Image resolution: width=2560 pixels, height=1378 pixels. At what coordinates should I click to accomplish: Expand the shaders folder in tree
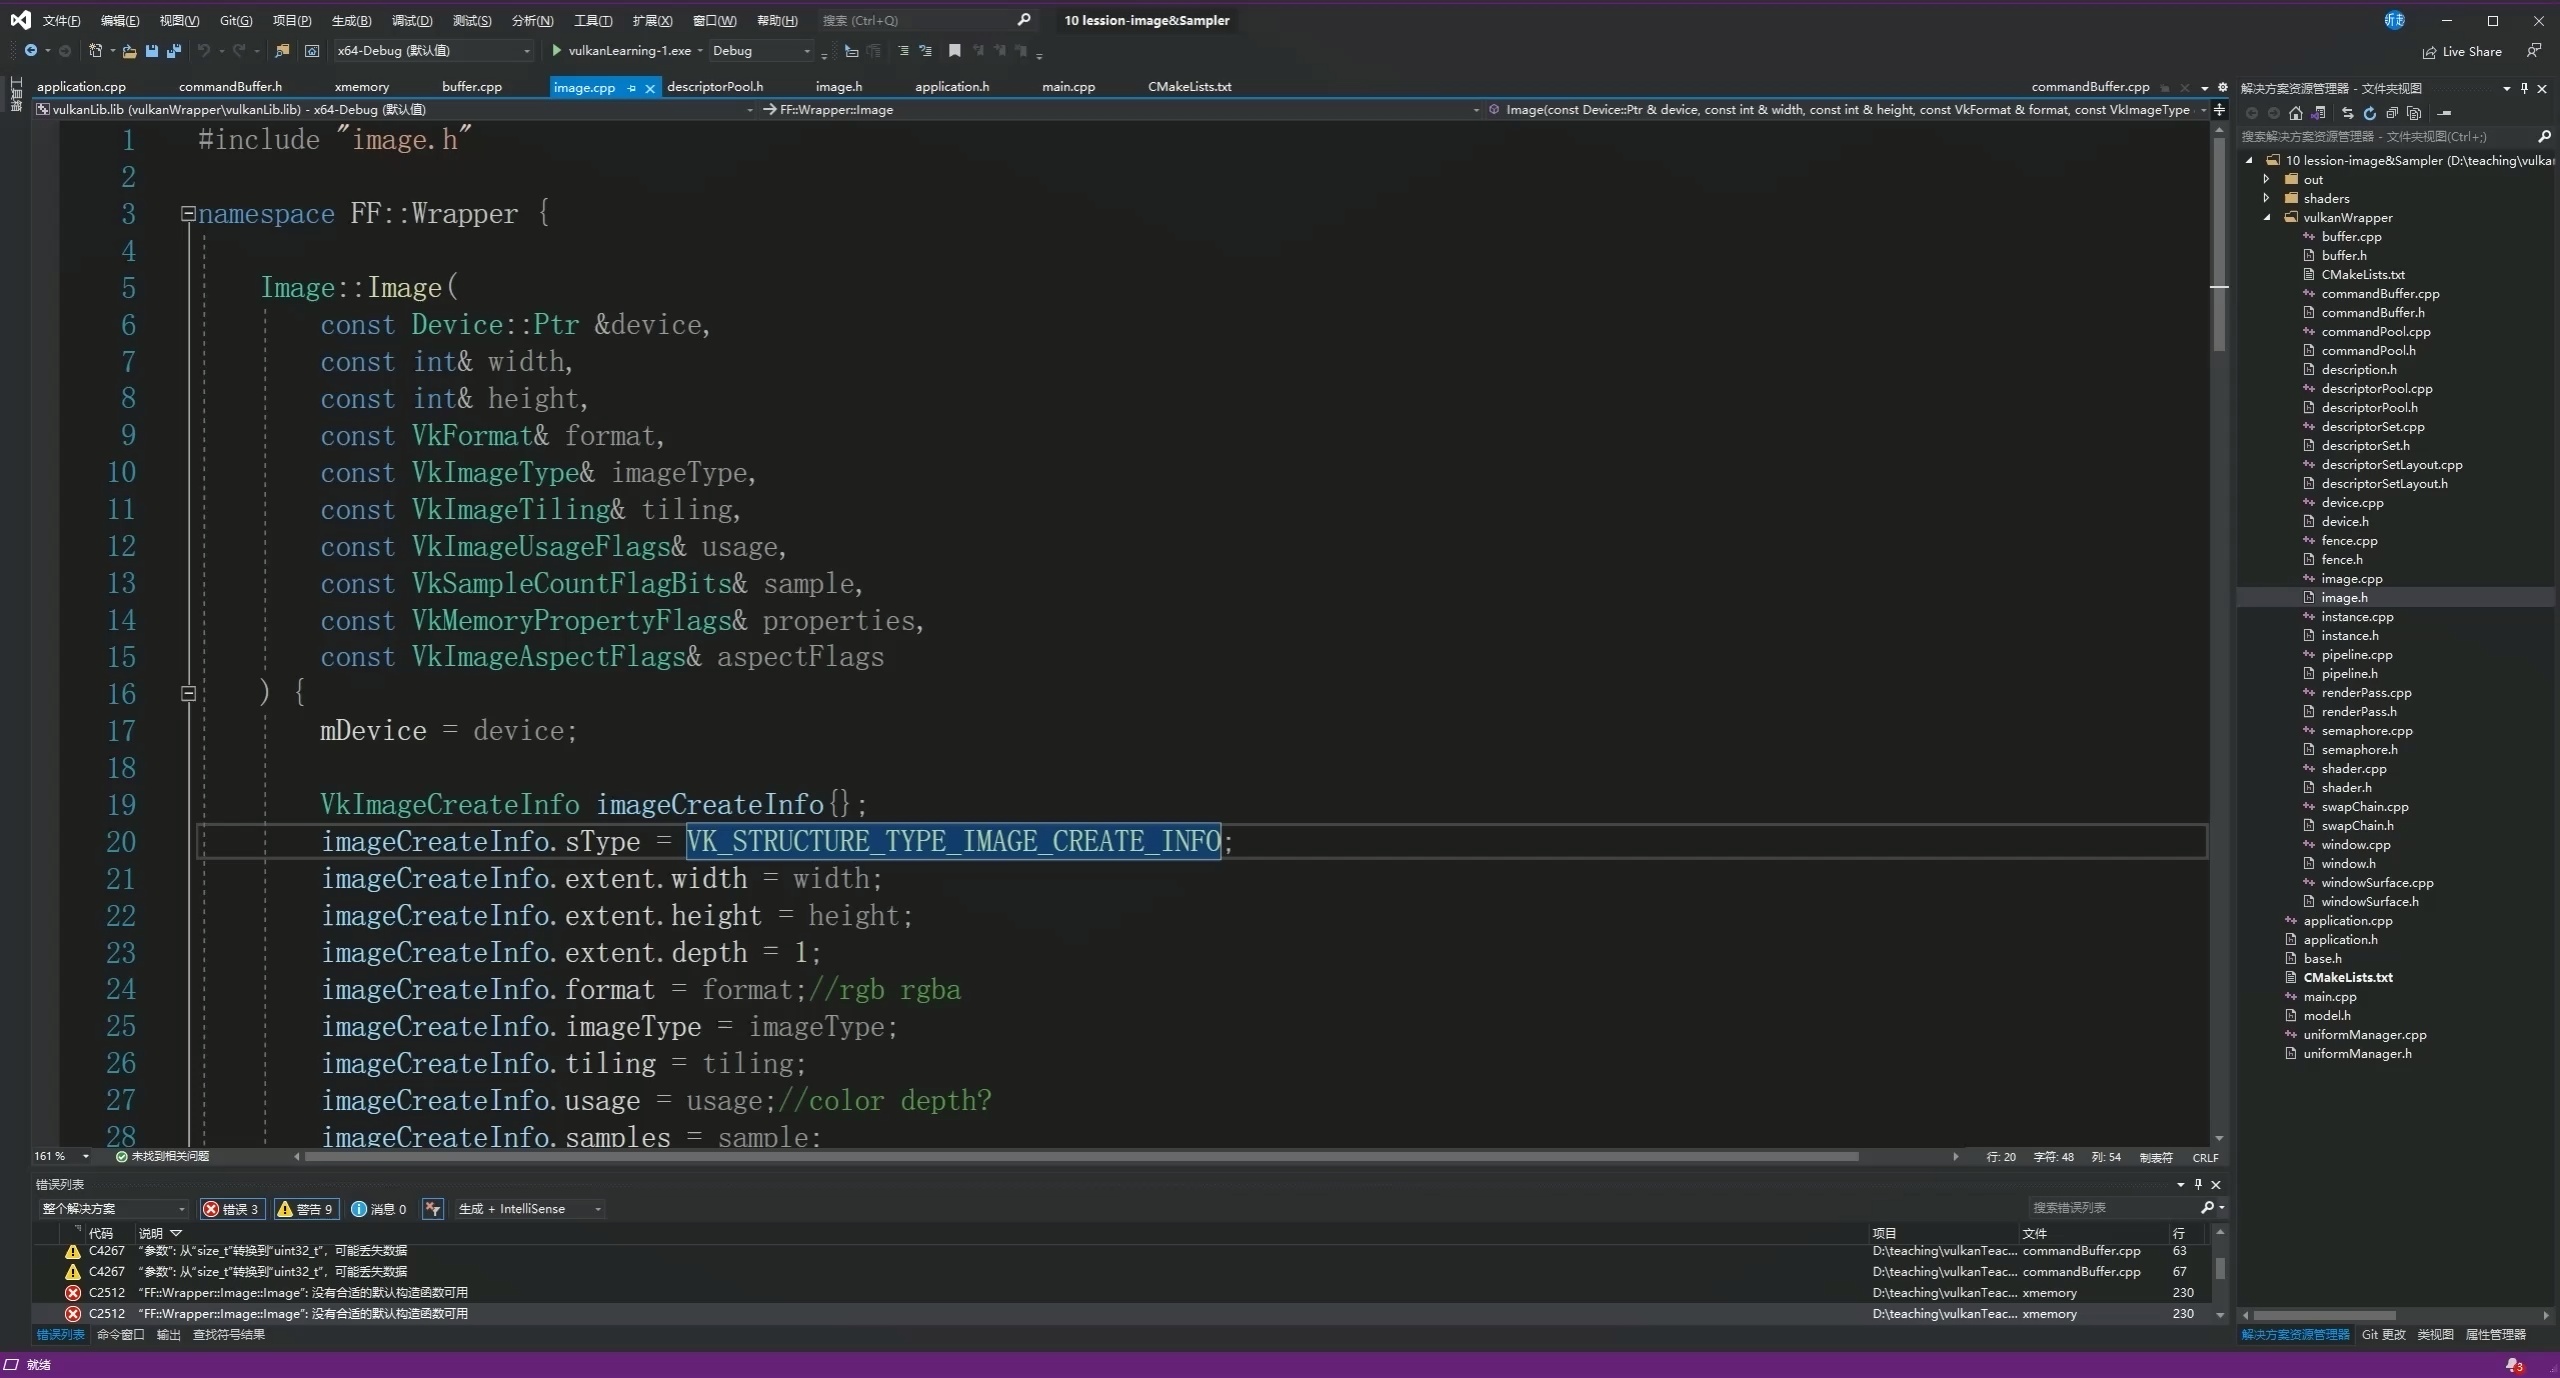[x=2267, y=198]
